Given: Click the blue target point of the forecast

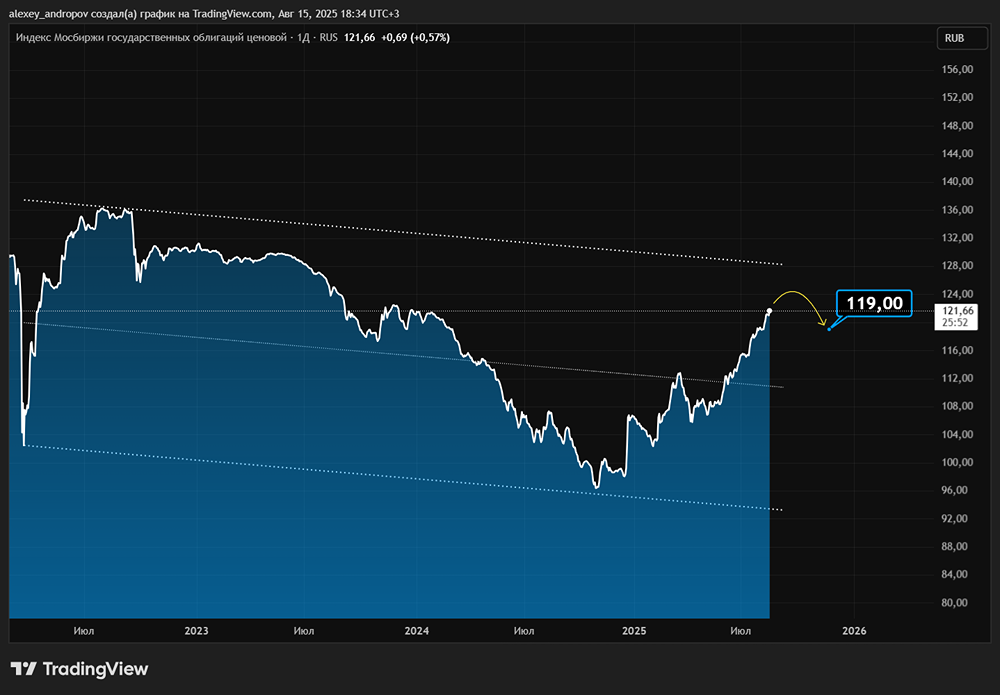Looking at the screenshot, I should (829, 329).
